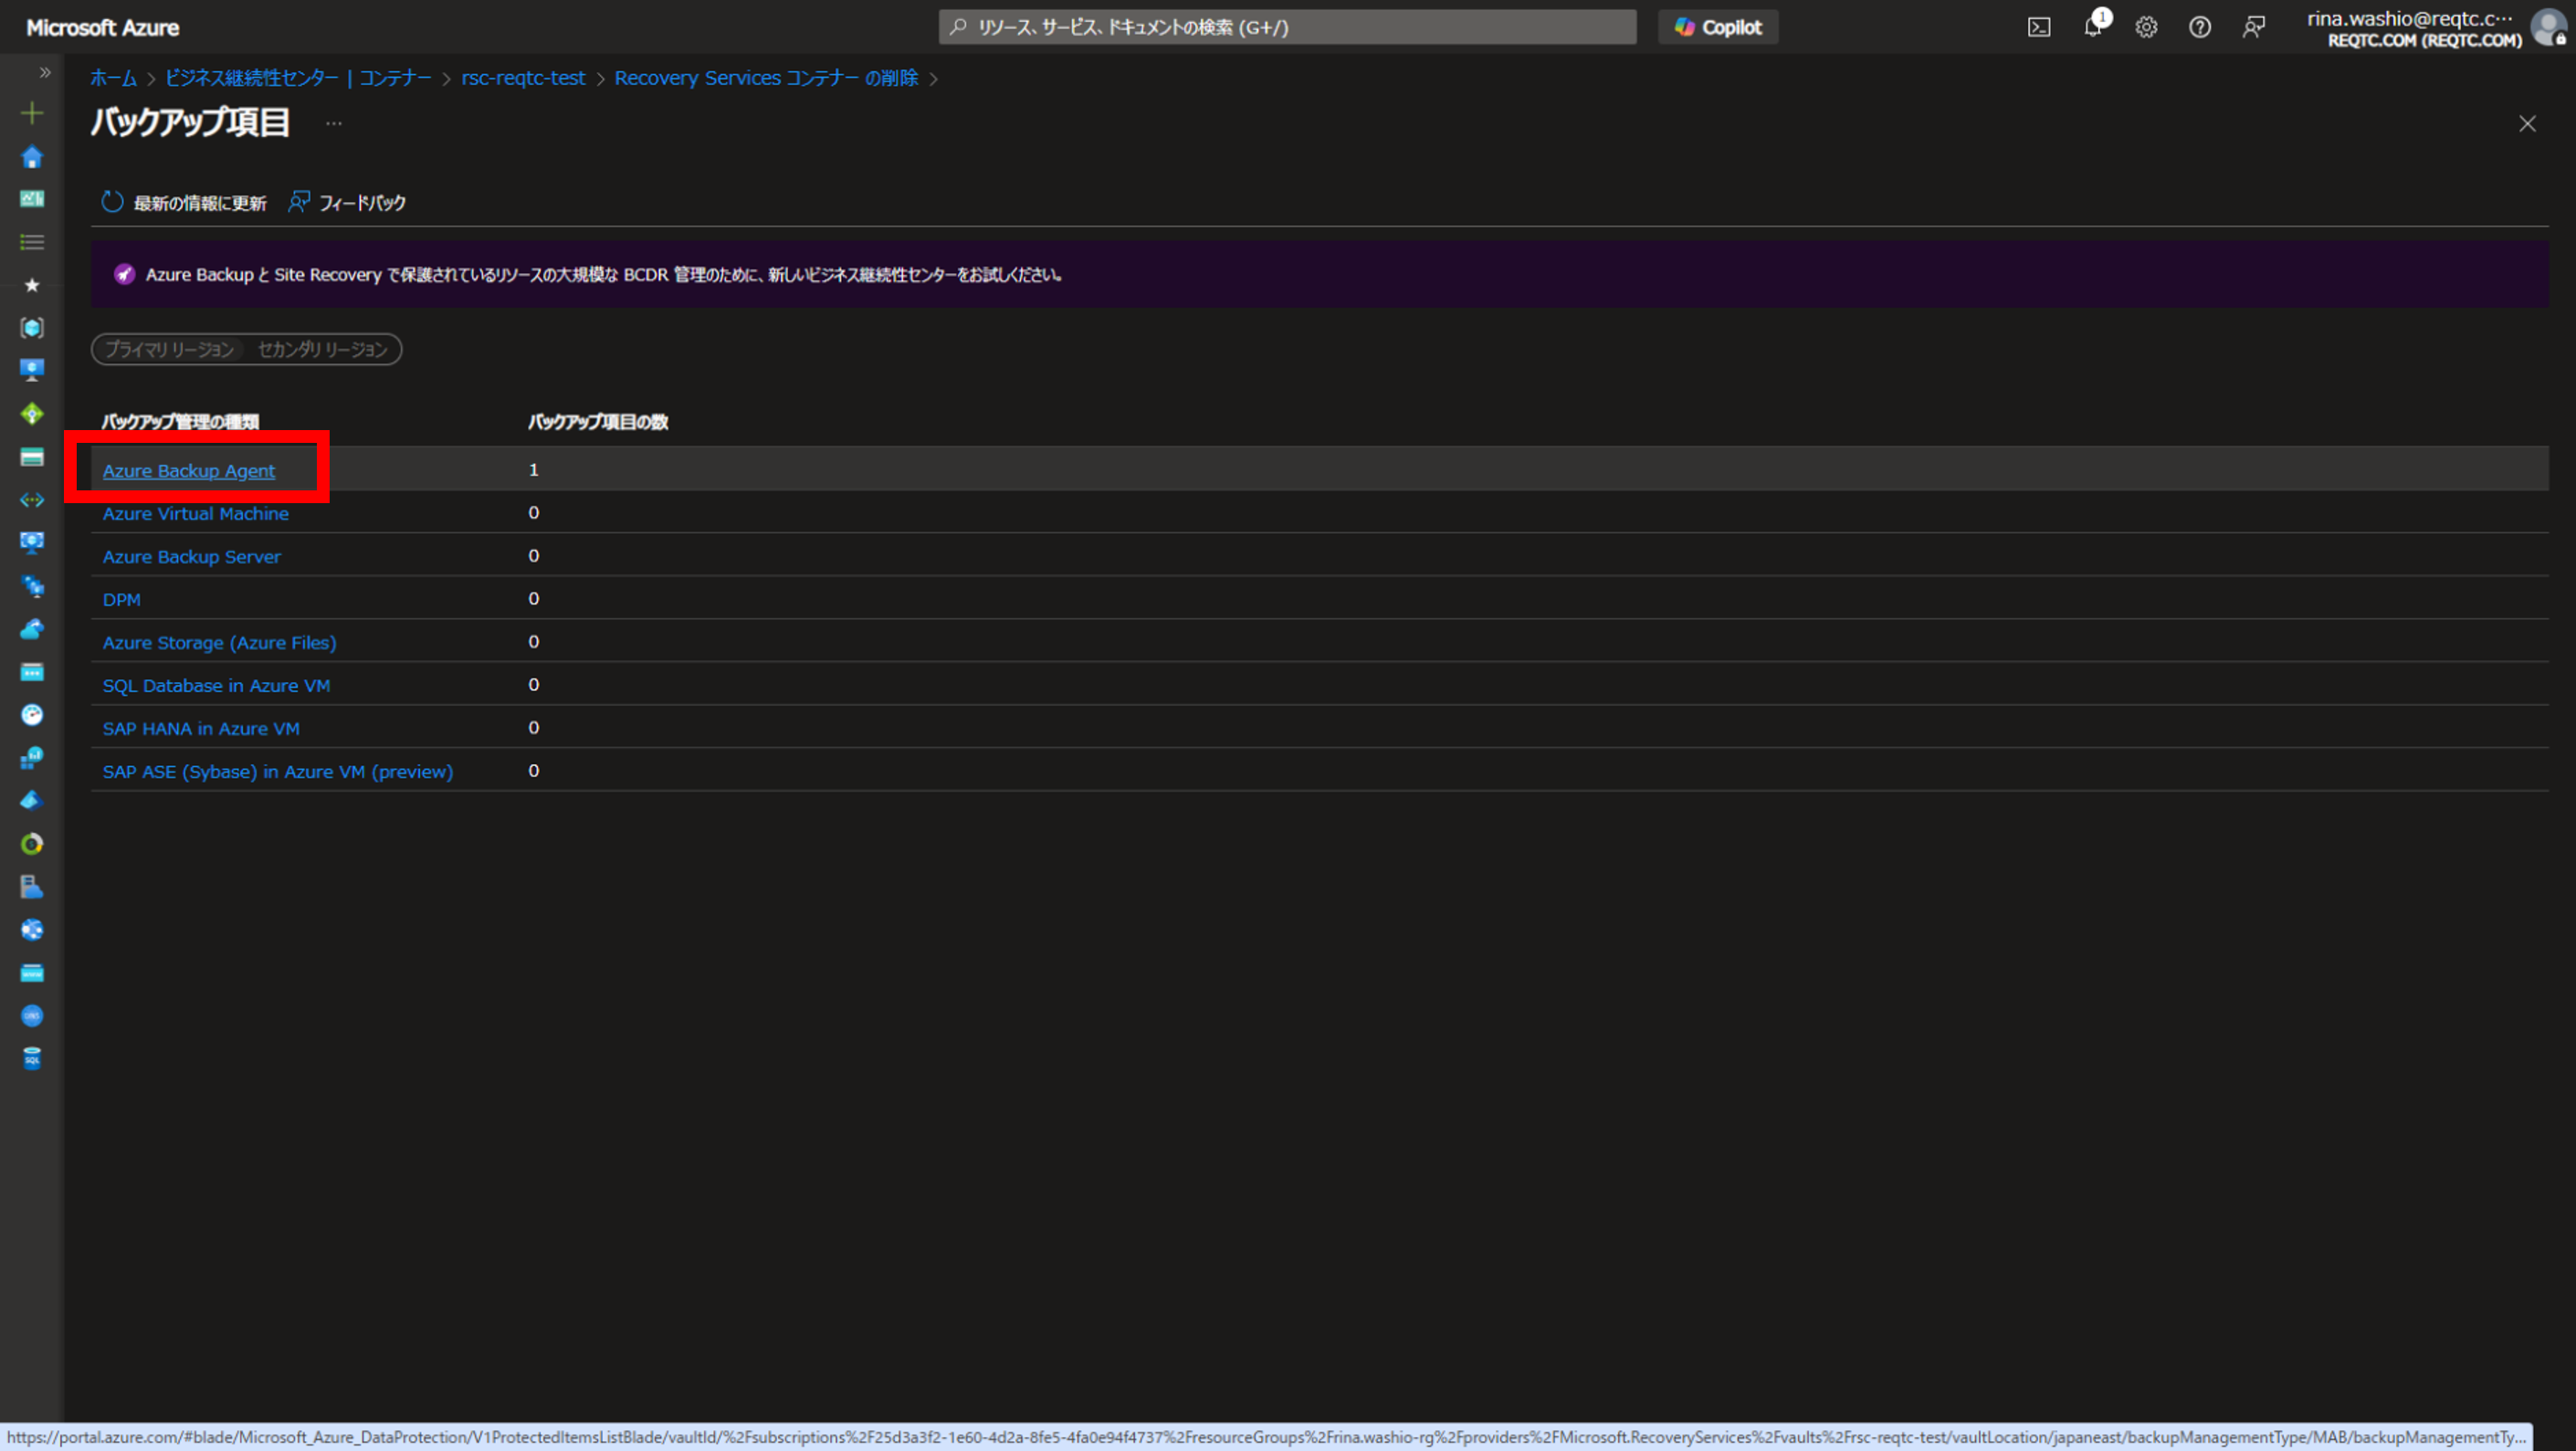
Task: Expand the left sidebar with the chevron icon
Action: tap(45, 72)
